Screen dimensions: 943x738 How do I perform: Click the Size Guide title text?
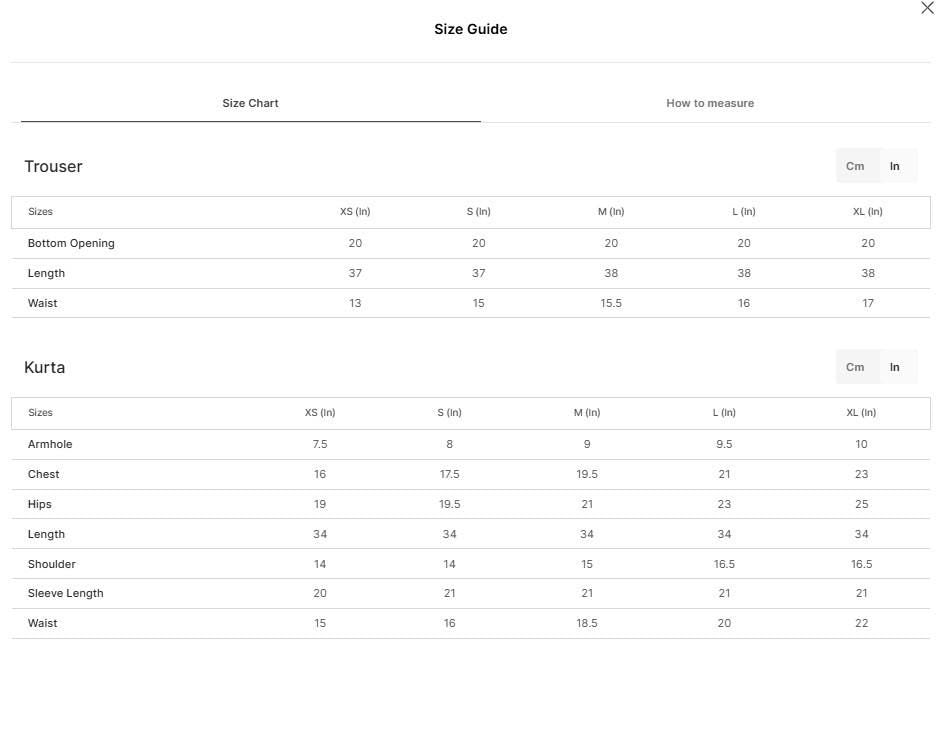click(471, 29)
